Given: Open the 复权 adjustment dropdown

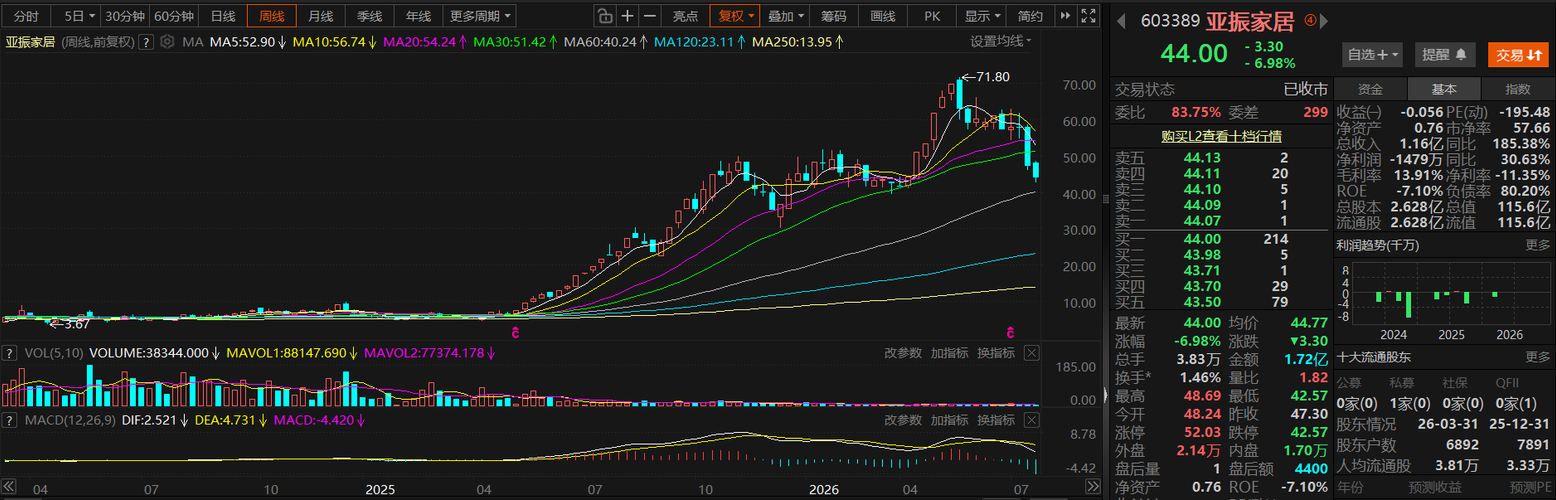Looking at the screenshot, I should (735, 16).
